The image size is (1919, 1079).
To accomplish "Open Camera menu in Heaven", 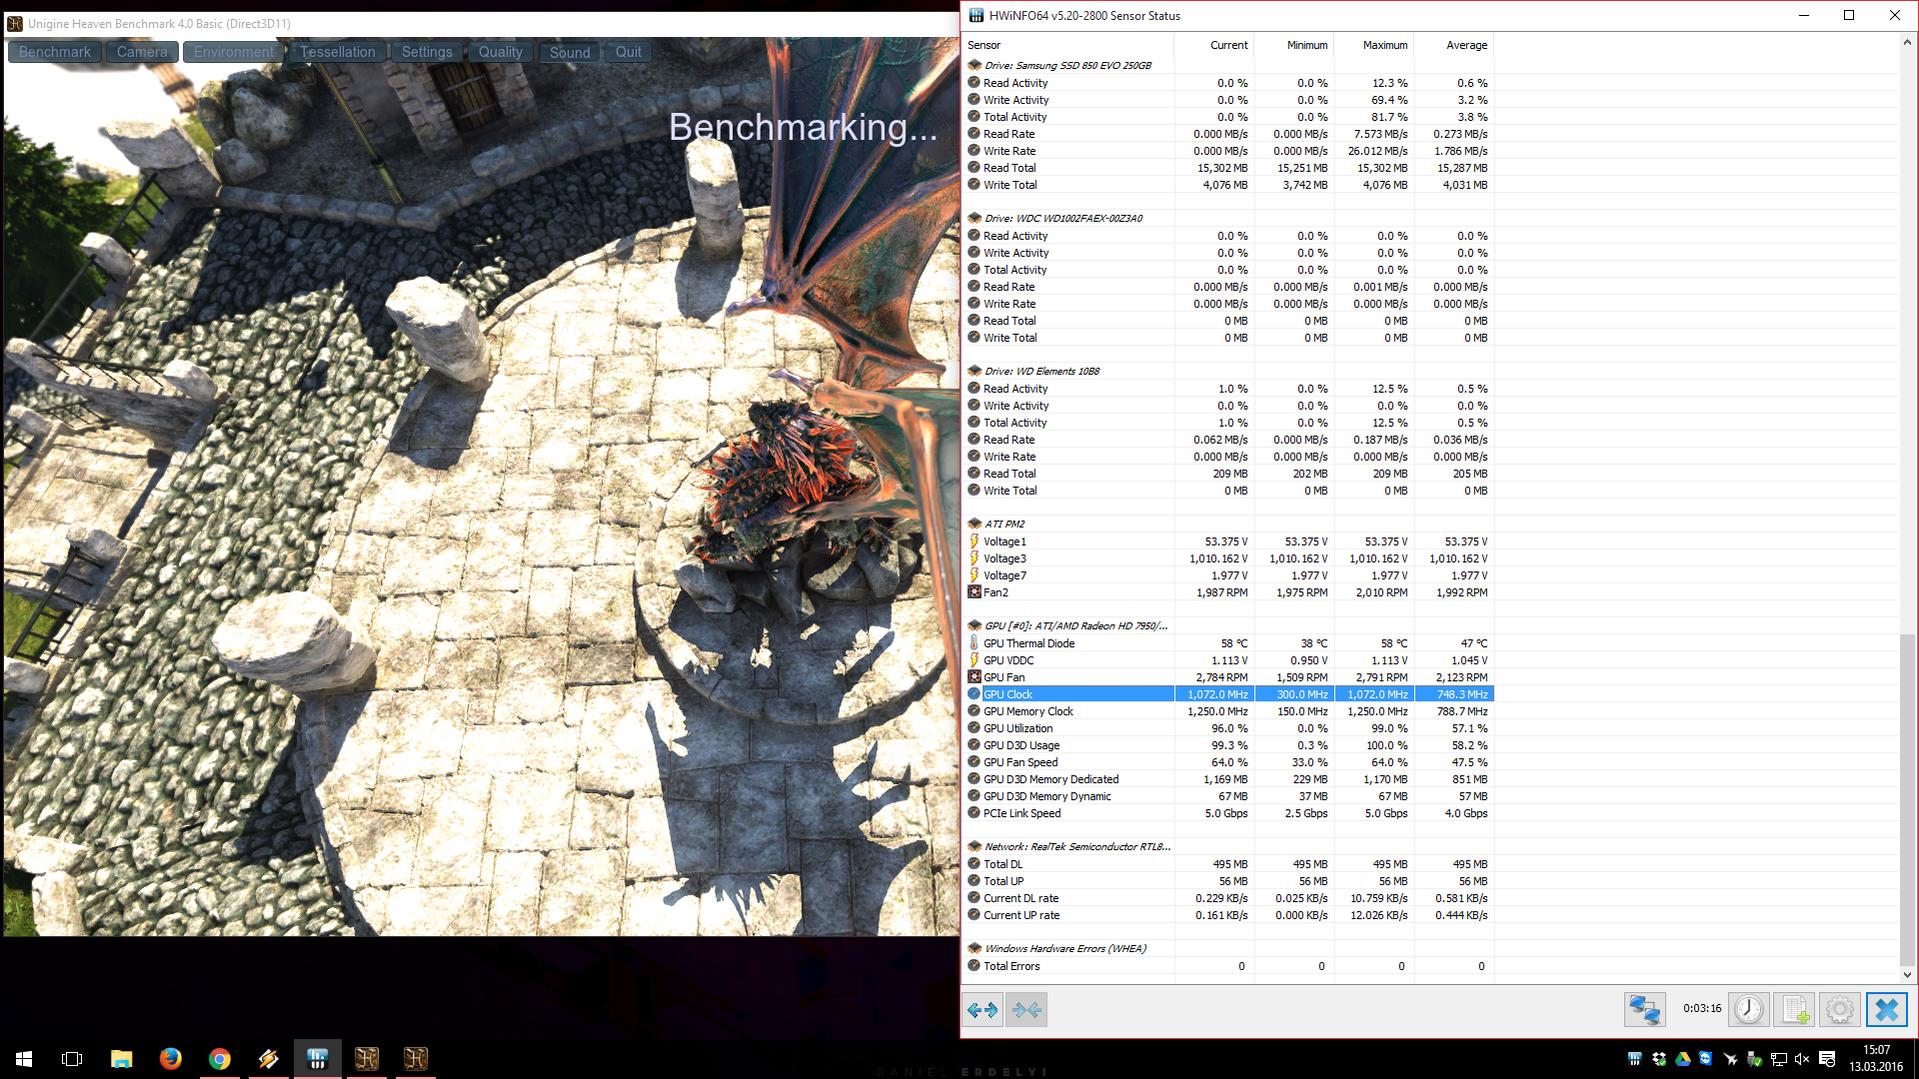I will coord(142,52).
